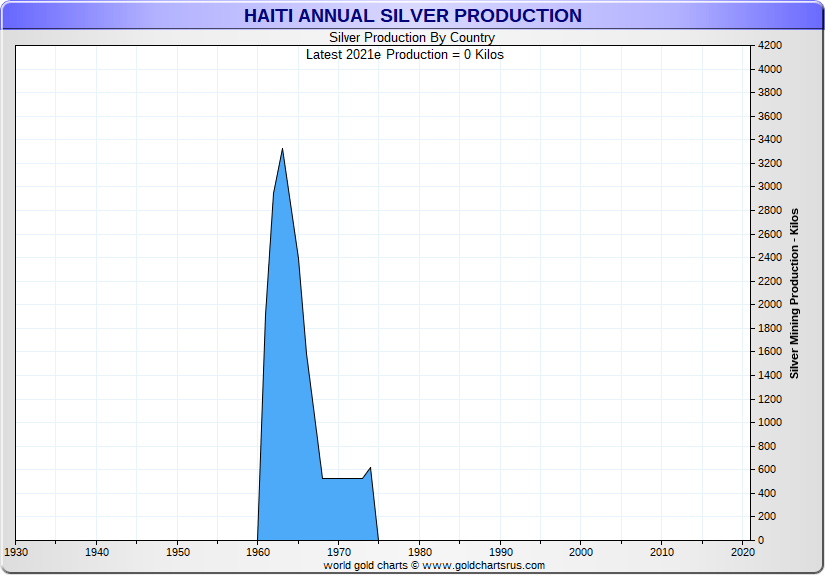The height and width of the screenshot is (575, 825).
Task: Click the 1950 label on the x-axis
Action: pos(177,551)
